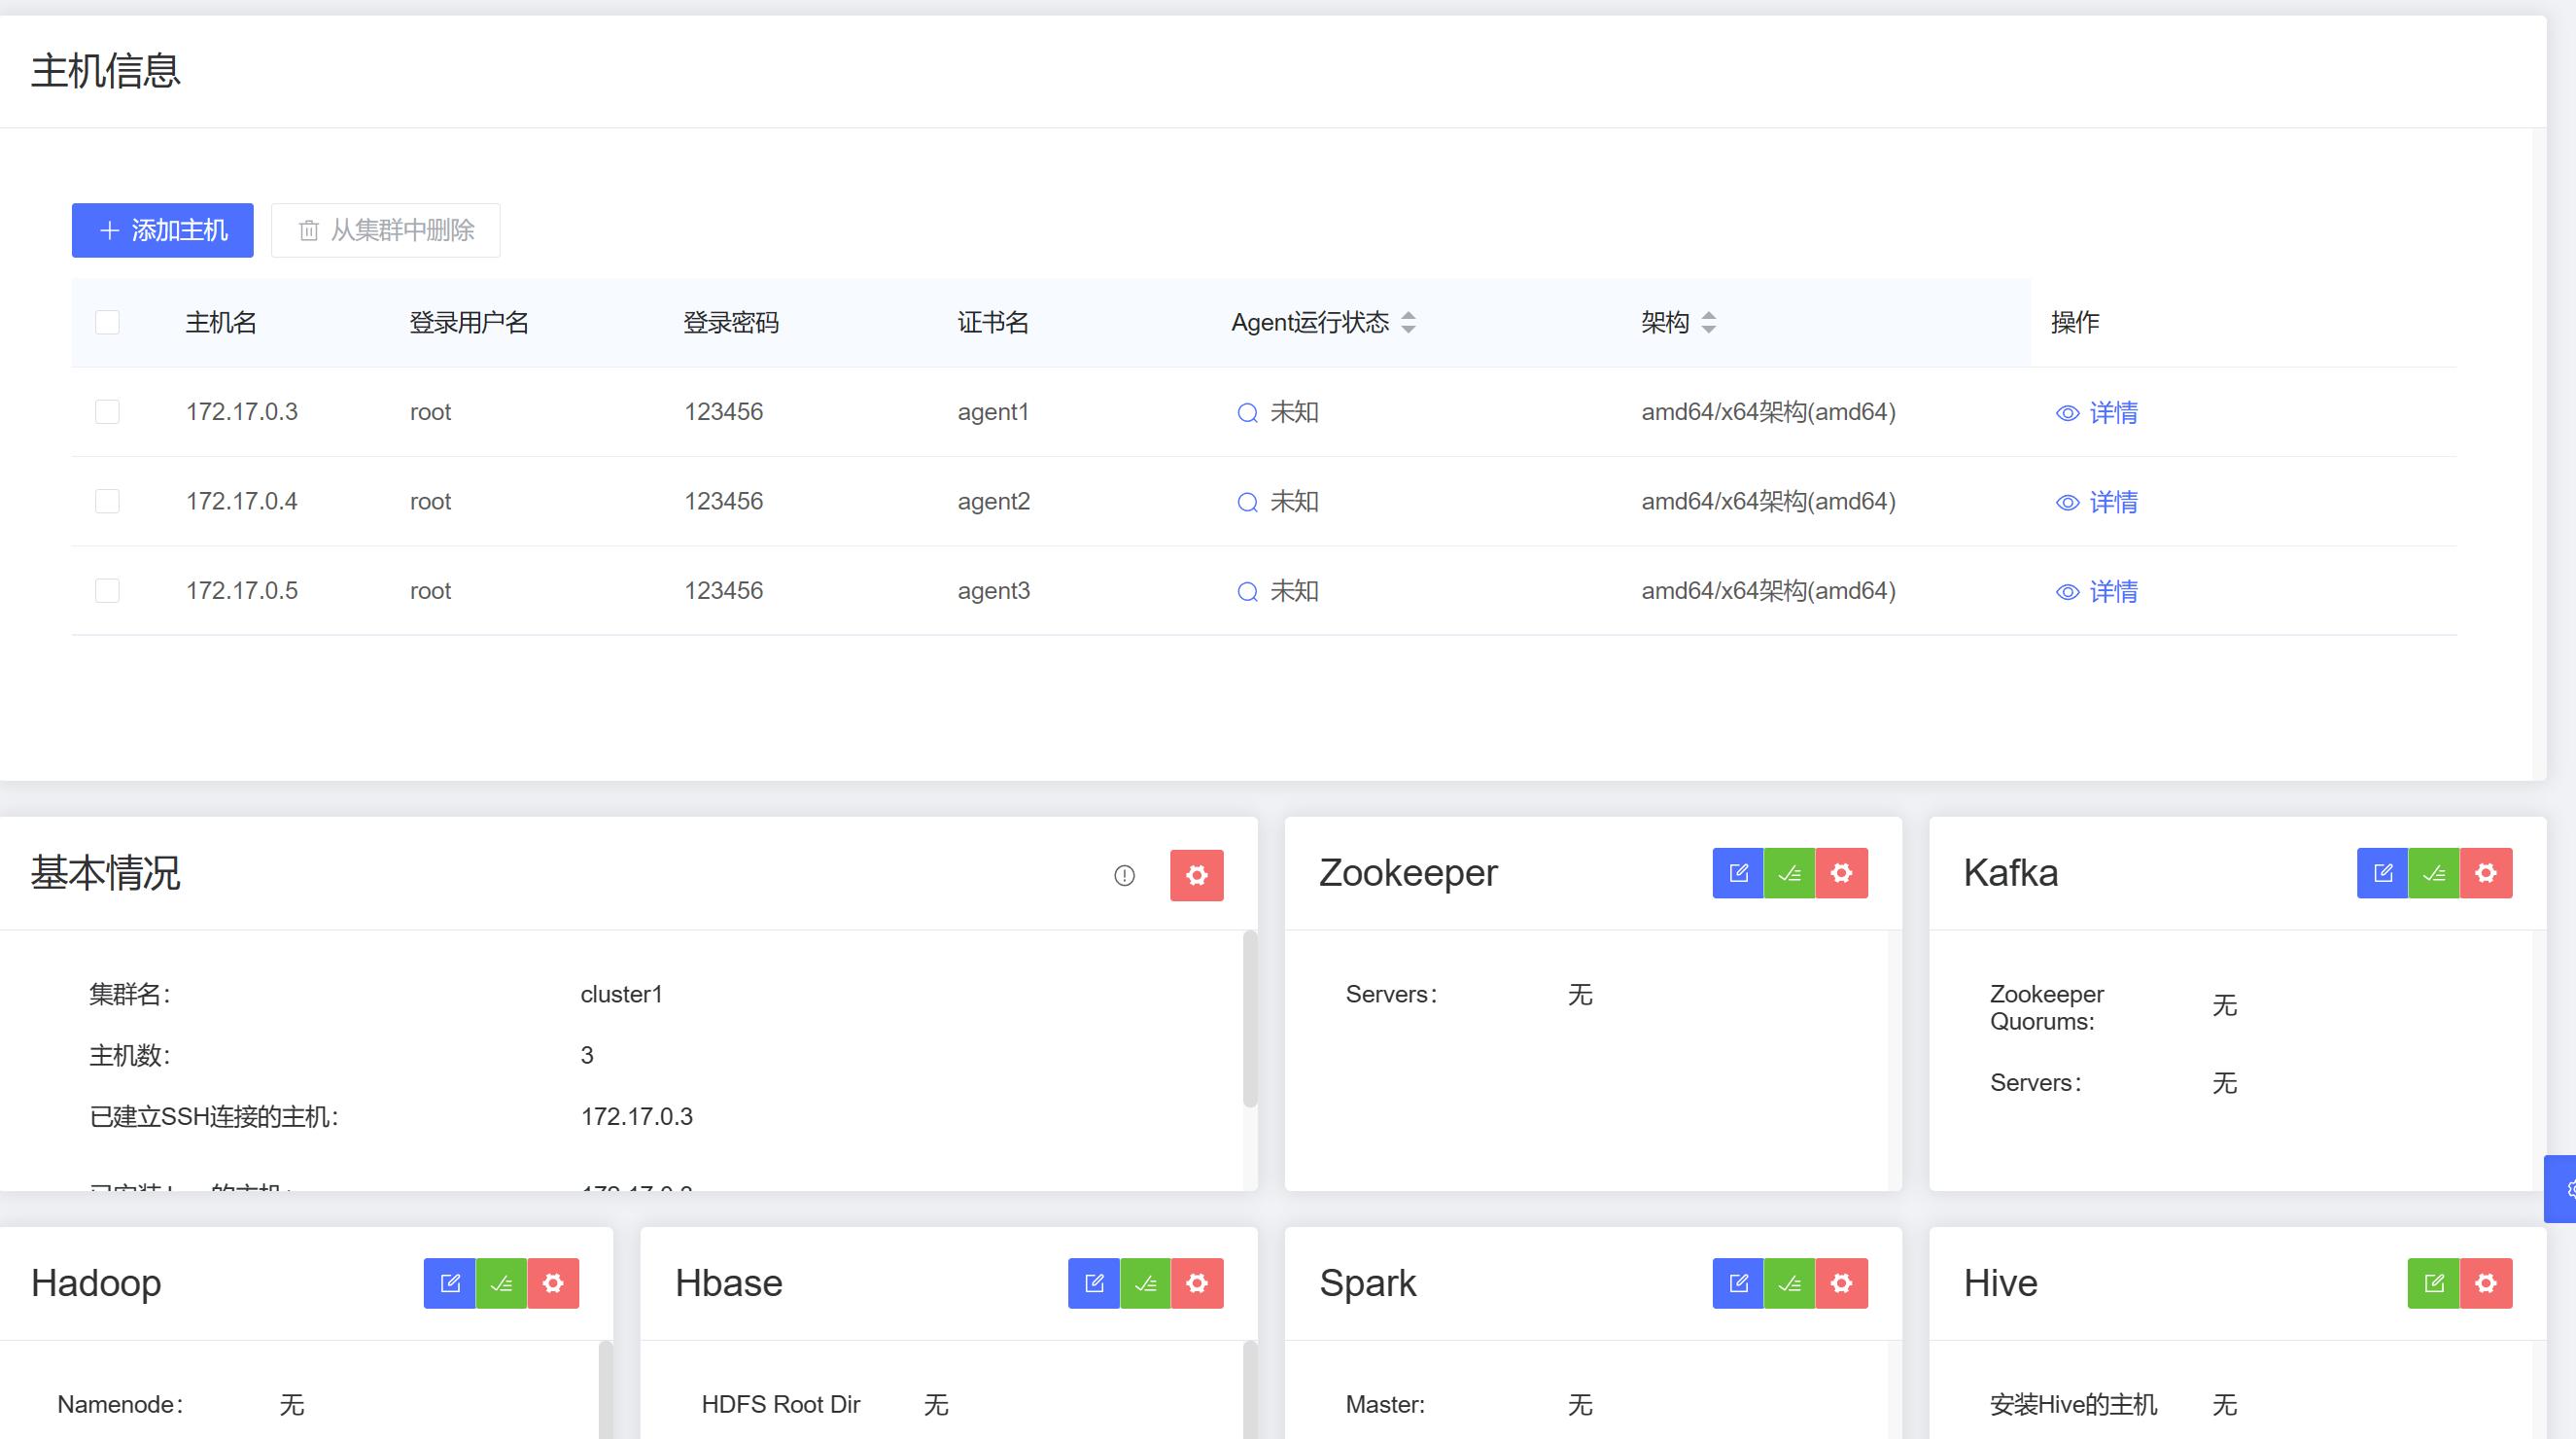The height and width of the screenshot is (1439, 2576).
Task: Tick the checkbox for host 172.17.0.3
Action: [x=107, y=412]
